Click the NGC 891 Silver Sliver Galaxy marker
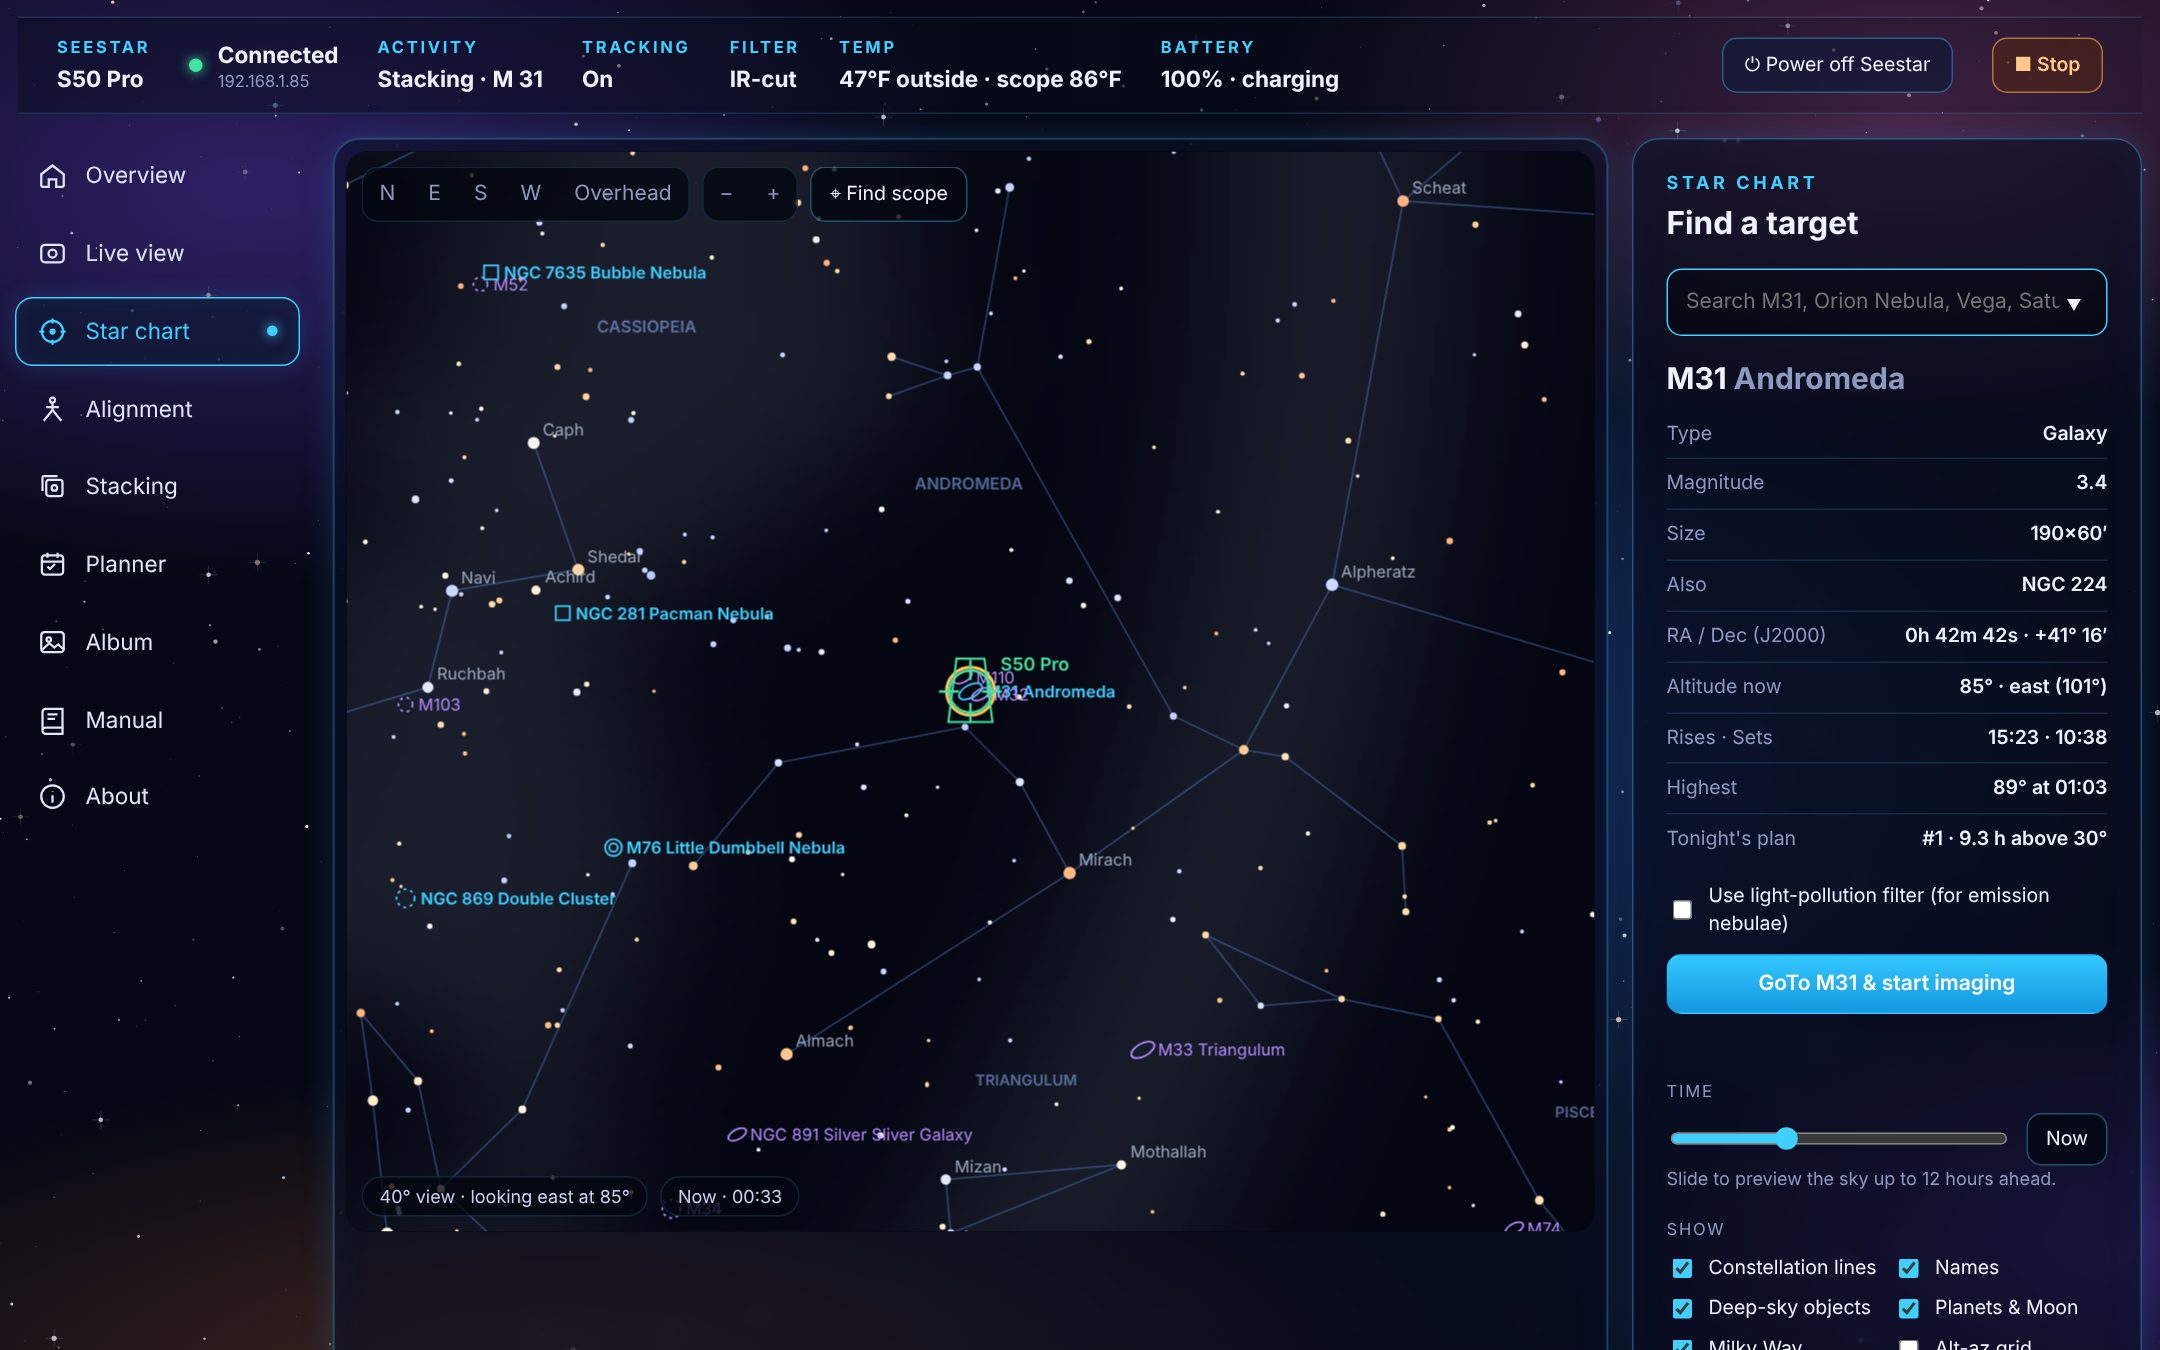 (x=737, y=1134)
